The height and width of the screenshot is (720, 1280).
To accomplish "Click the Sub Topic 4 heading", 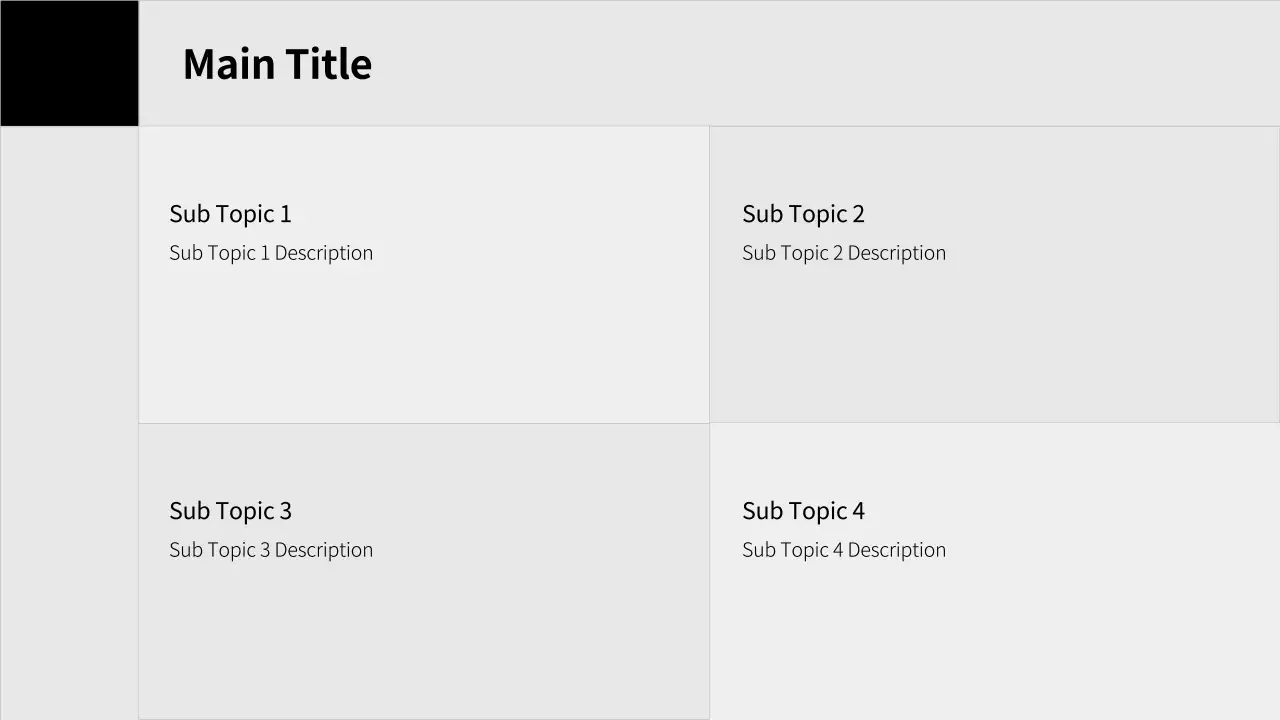I will 803,511.
